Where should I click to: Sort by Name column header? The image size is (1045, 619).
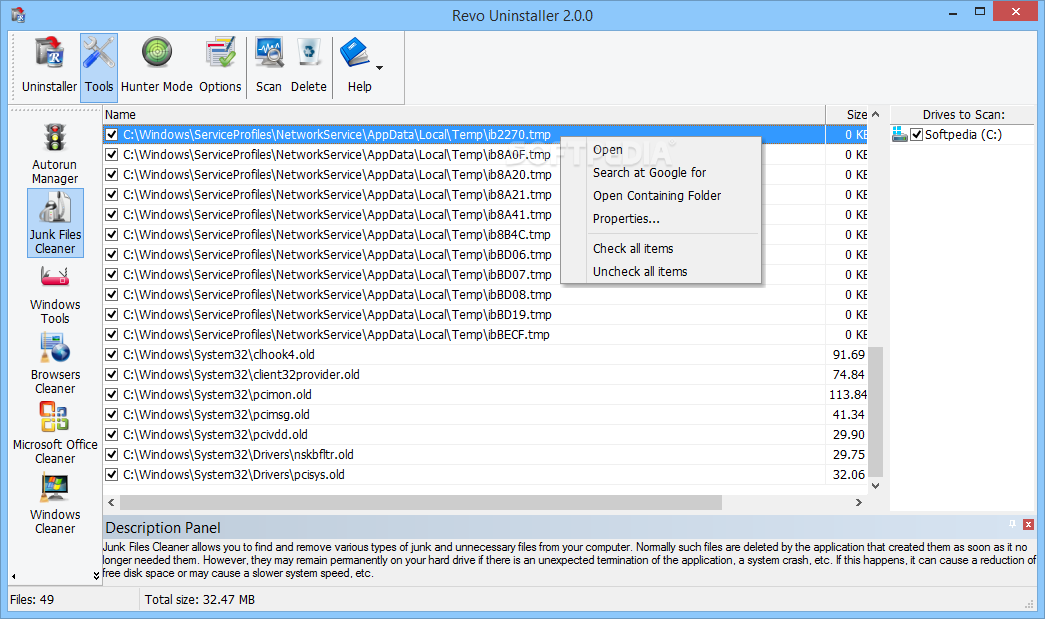[464, 115]
